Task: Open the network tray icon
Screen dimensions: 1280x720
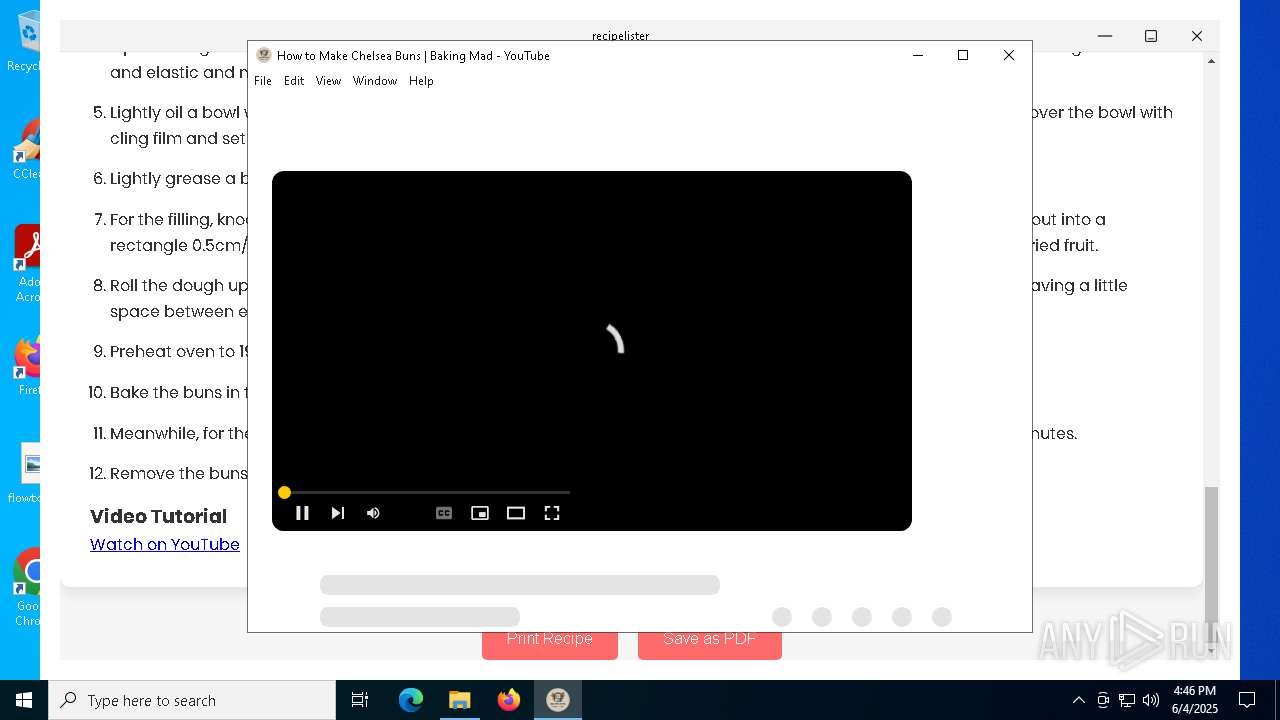Action: click(1127, 700)
